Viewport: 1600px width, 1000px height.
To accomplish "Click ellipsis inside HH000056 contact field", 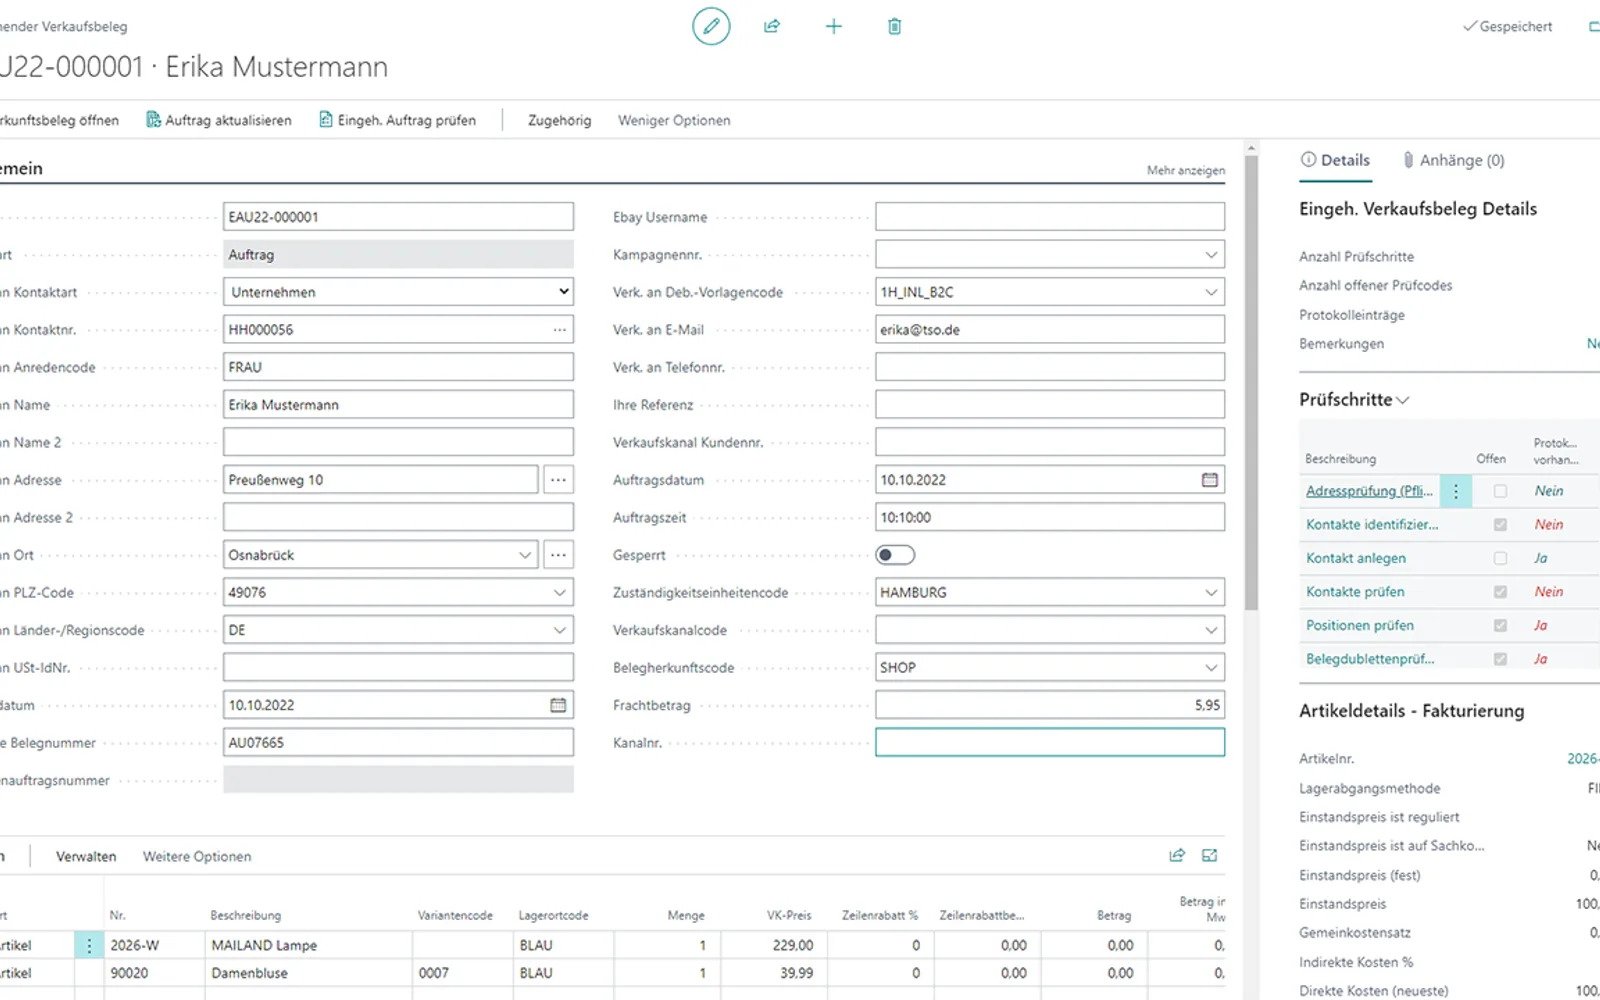I will pos(560,330).
